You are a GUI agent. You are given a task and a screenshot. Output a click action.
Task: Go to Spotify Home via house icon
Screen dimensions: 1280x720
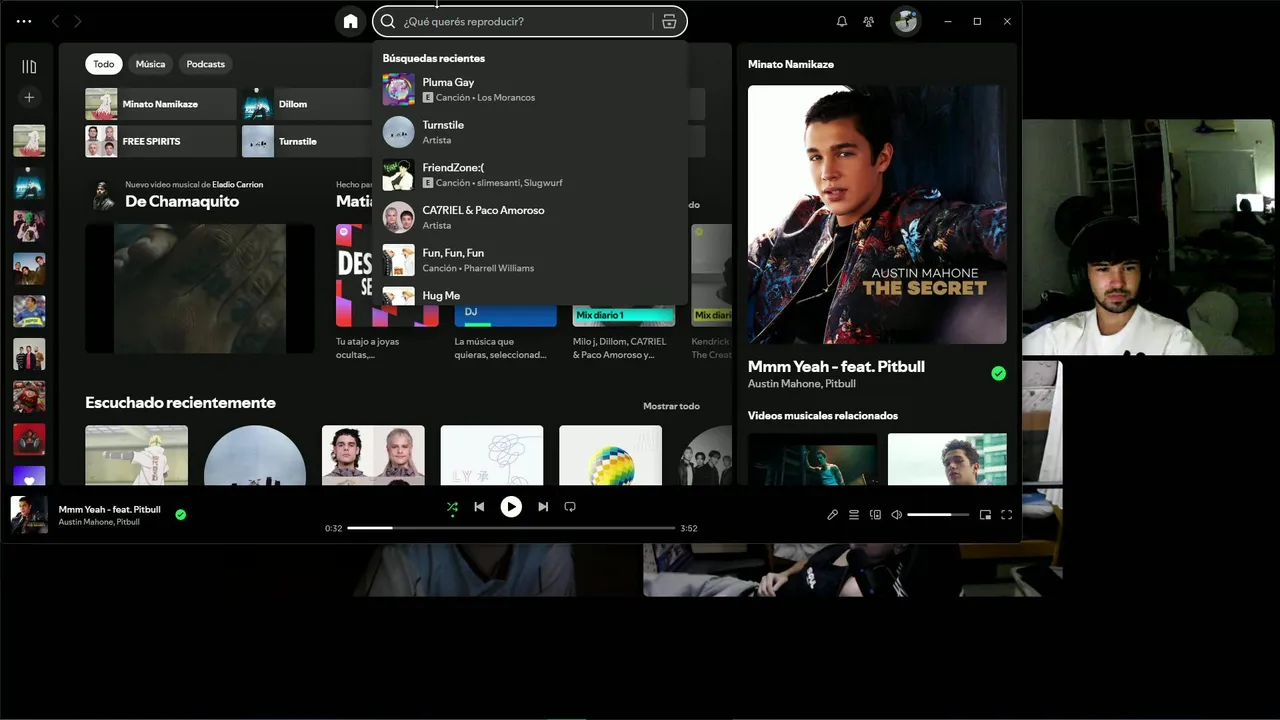(x=350, y=21)
